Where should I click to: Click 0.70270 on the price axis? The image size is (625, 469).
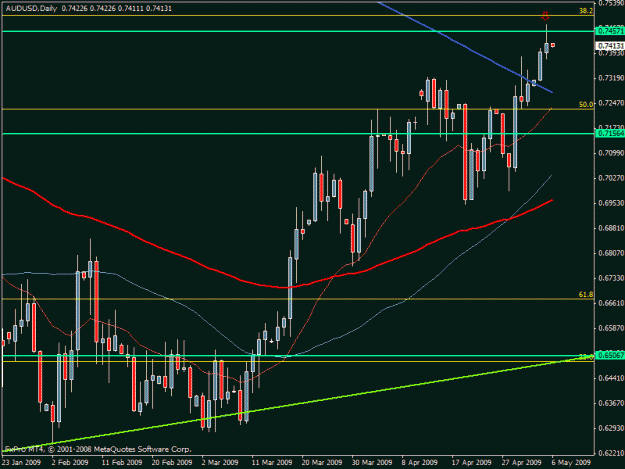(611, 178)
